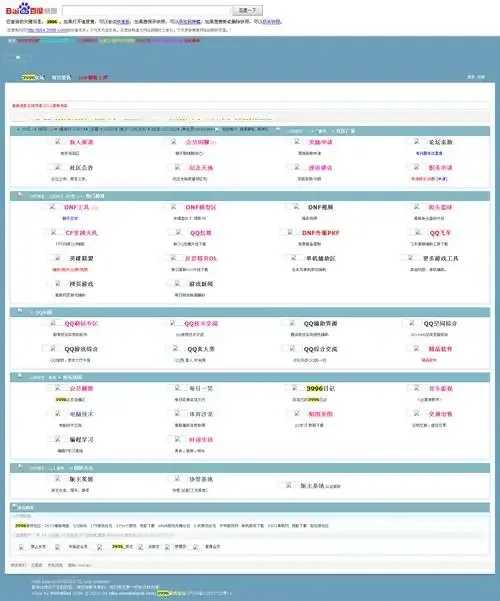Viewport: 500px width, 601px height.
Task: Open the DNF视频 forum link
Action: [x=321, y=207]
